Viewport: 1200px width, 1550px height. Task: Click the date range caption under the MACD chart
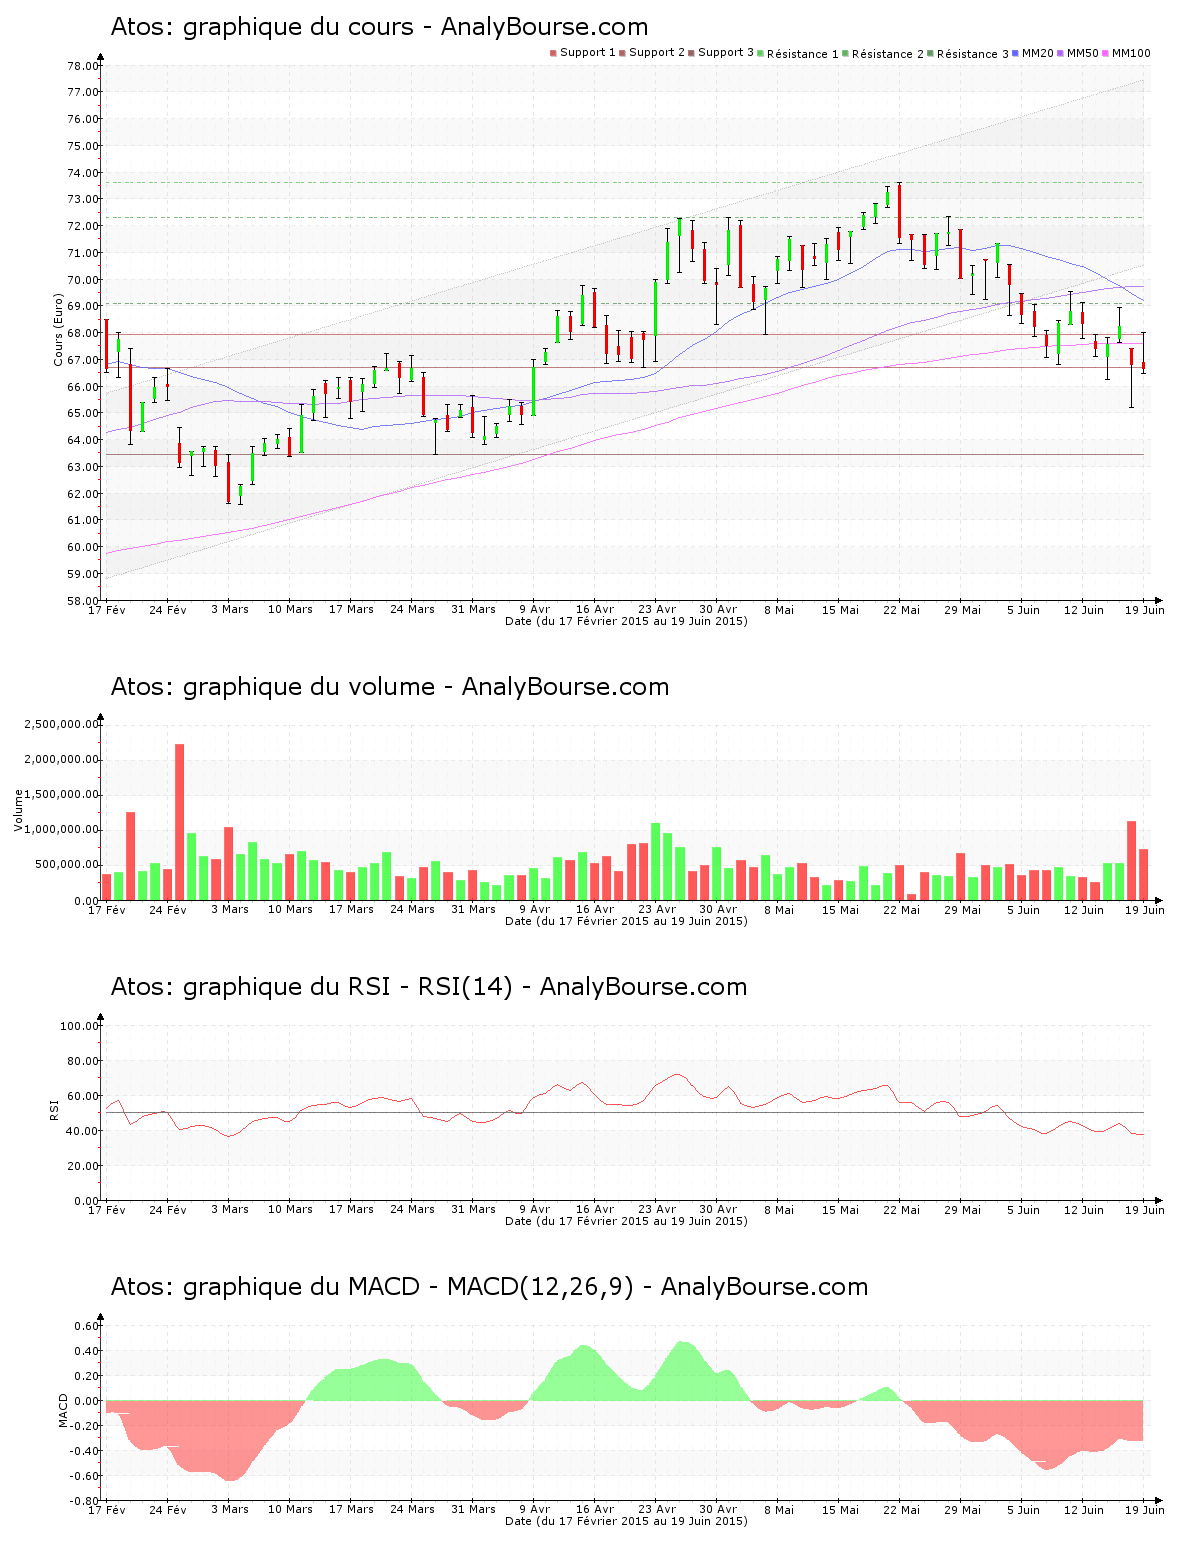tap(626, 1521)
